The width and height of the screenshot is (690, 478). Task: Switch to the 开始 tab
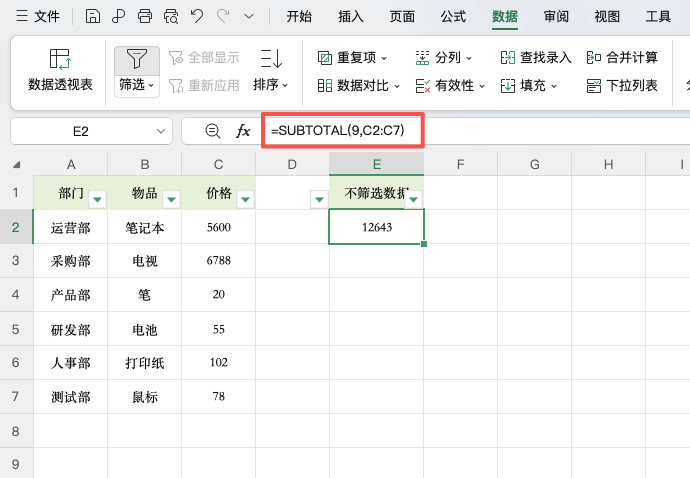point(299,17)
